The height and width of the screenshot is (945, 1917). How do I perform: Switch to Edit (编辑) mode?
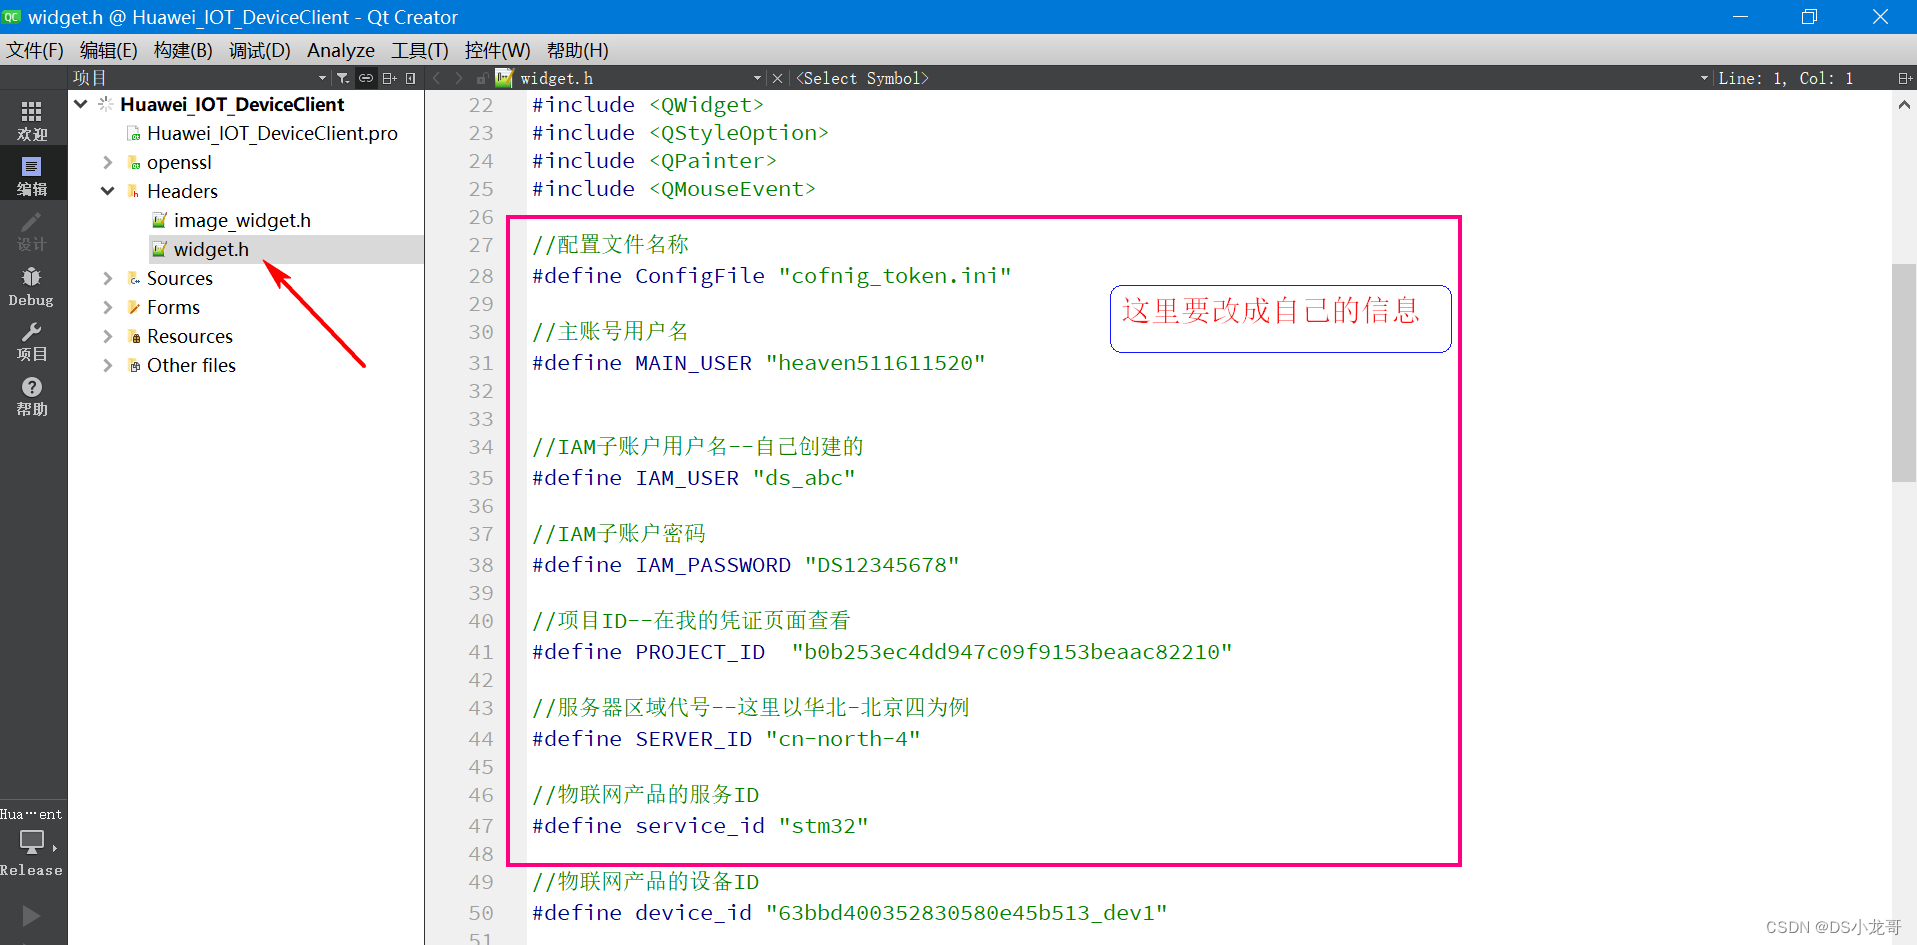click(x=32, y=175)
